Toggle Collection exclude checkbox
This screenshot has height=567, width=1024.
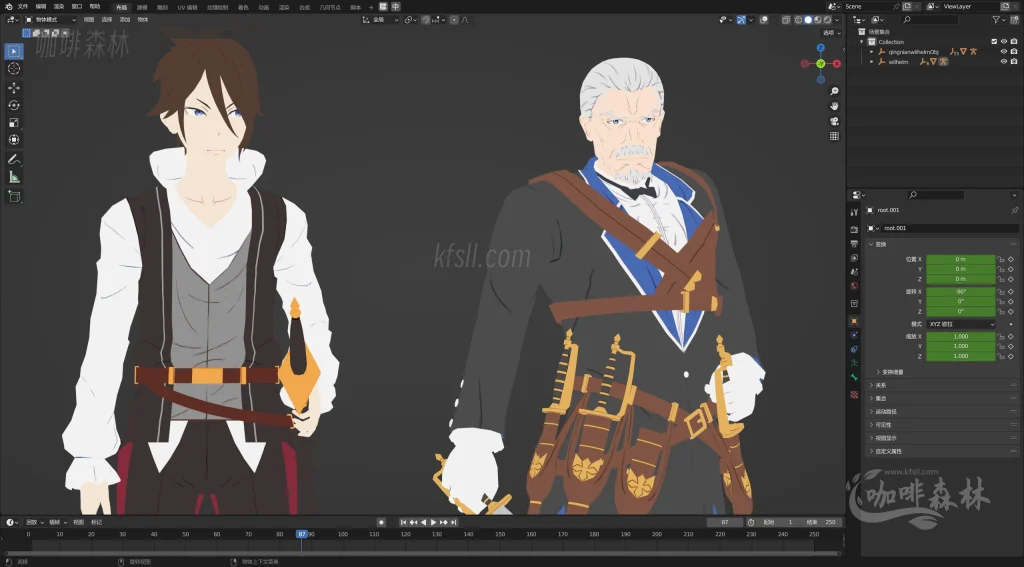coord(994,42)
